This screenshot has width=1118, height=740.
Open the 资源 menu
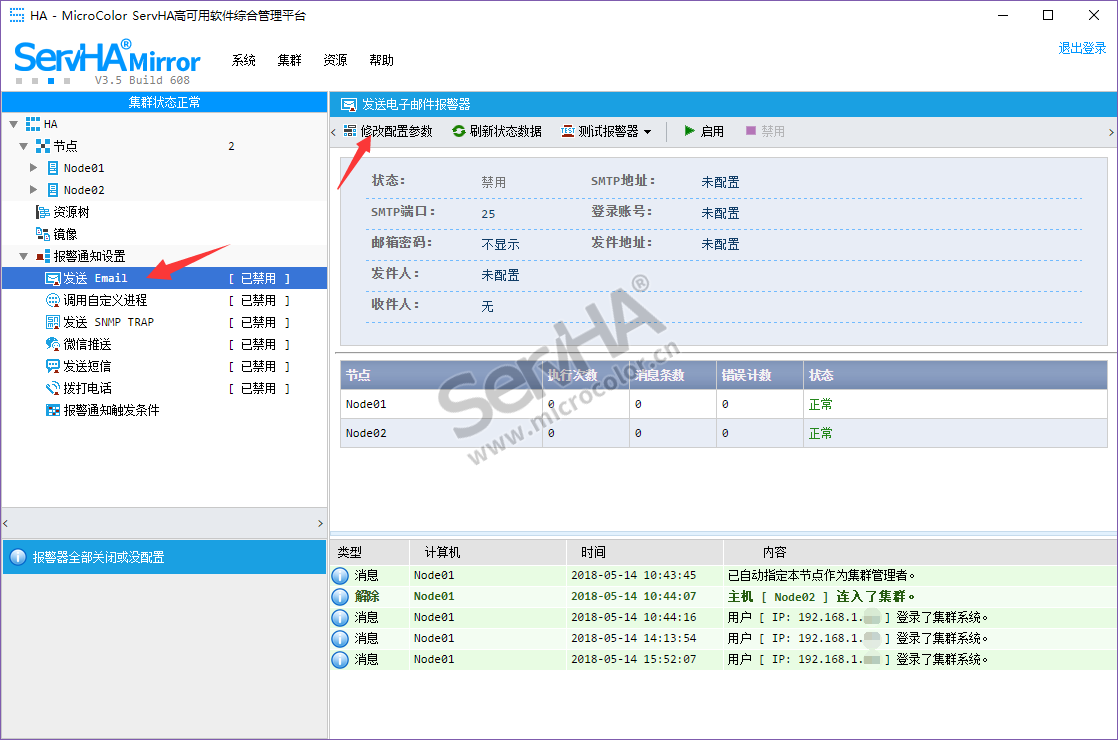[335, 60]
